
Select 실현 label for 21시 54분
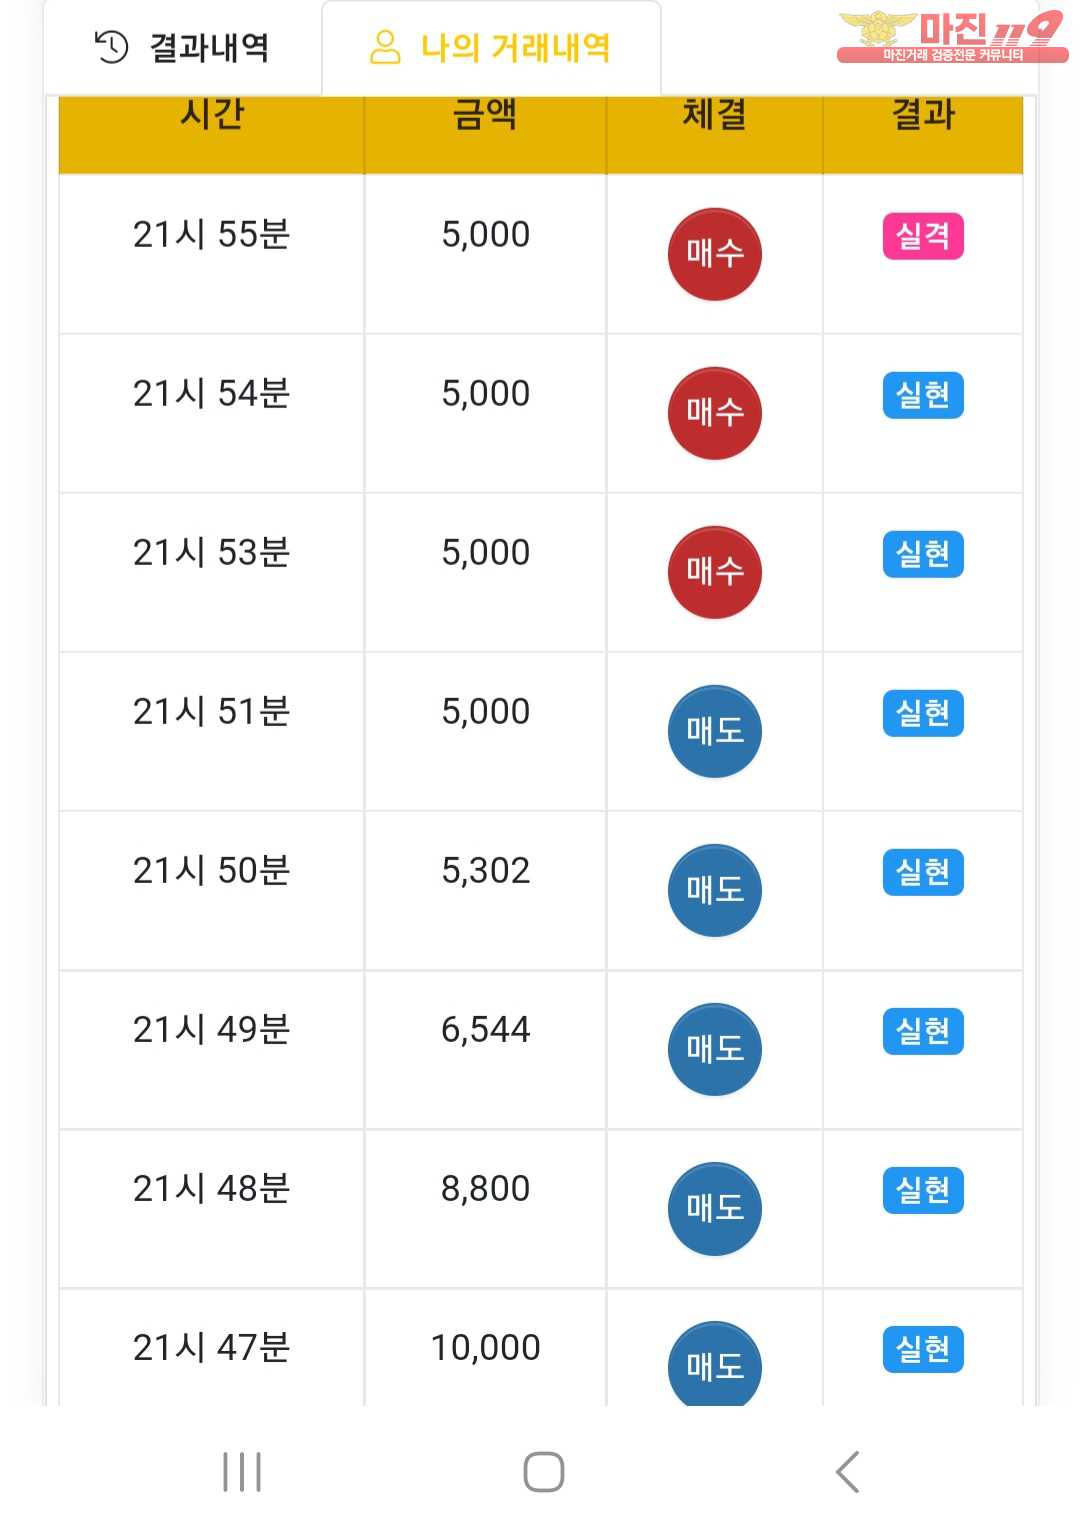[923, 395]
